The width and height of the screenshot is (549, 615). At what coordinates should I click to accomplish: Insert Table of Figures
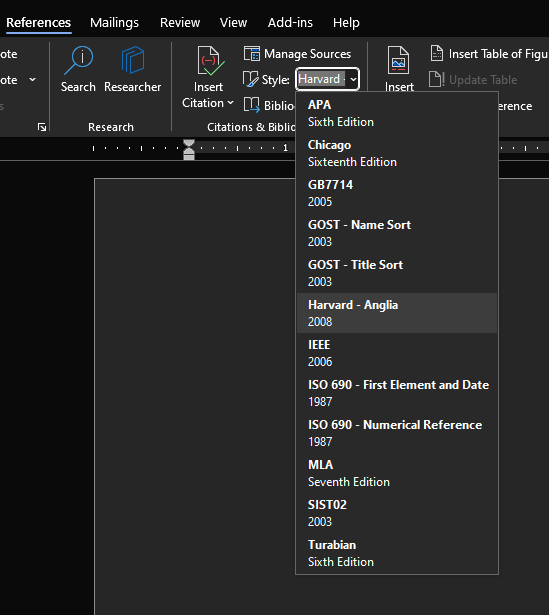tap(489, 54)
